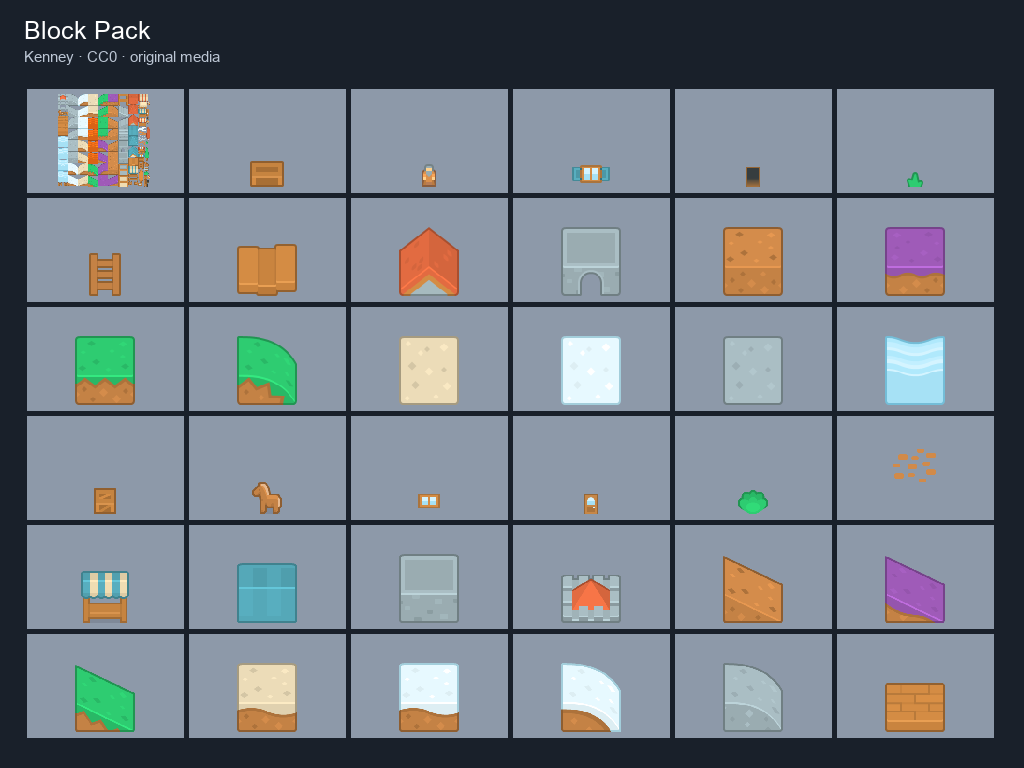Select purple grass on dirt square block
The image size is (1024, 768).
(915, 261)
